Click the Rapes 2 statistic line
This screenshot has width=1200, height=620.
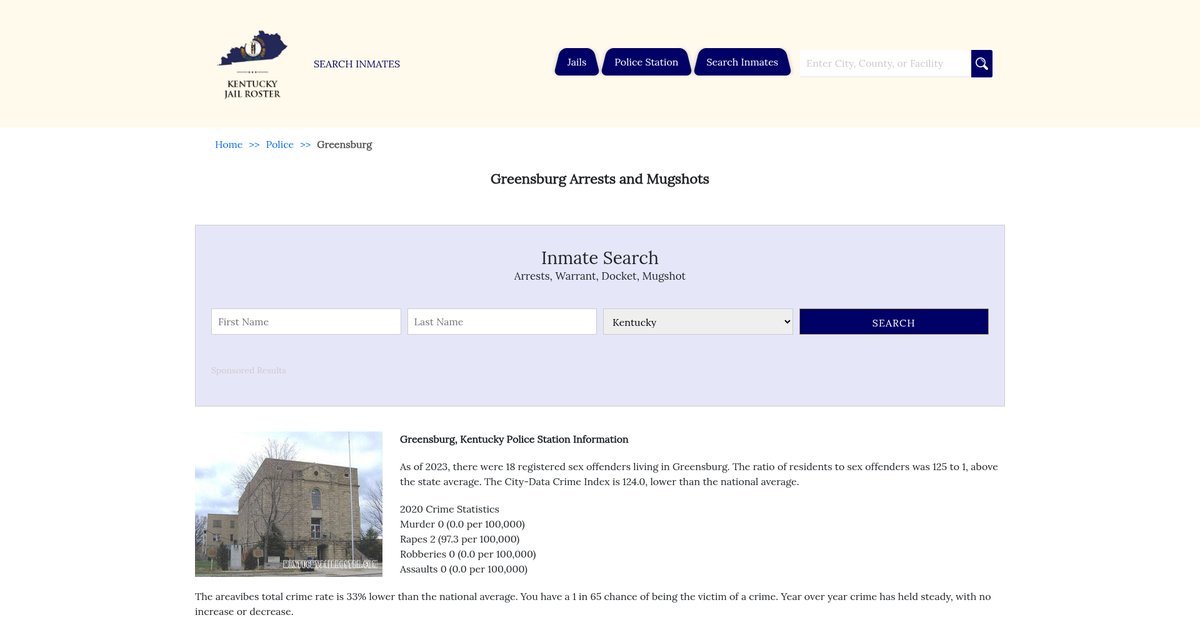pos(460,539)
